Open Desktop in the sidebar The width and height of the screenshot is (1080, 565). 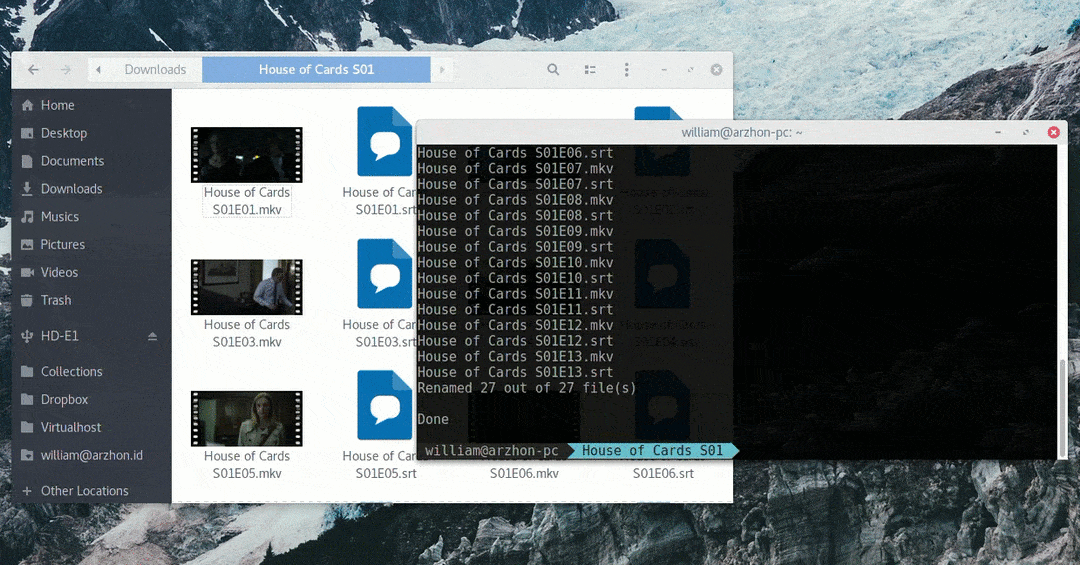coord(91,133)
